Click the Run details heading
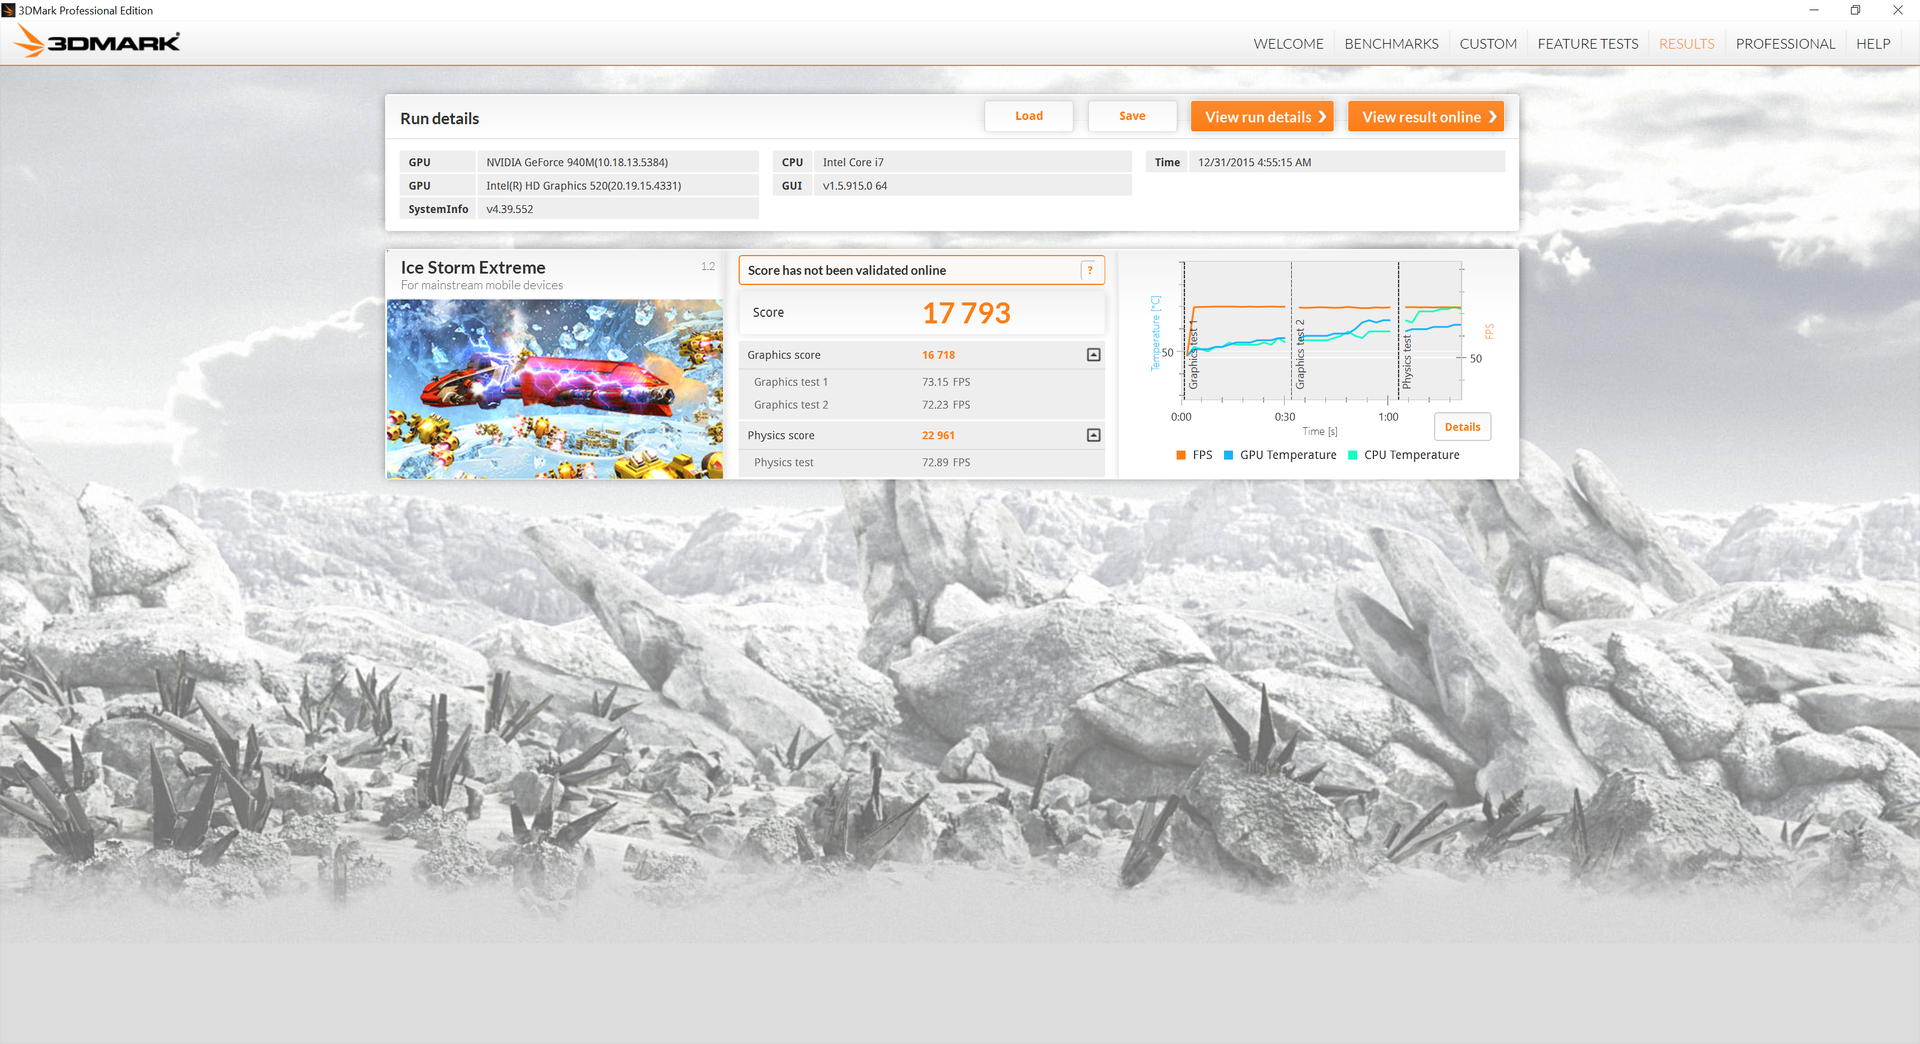 pos(439,118)
